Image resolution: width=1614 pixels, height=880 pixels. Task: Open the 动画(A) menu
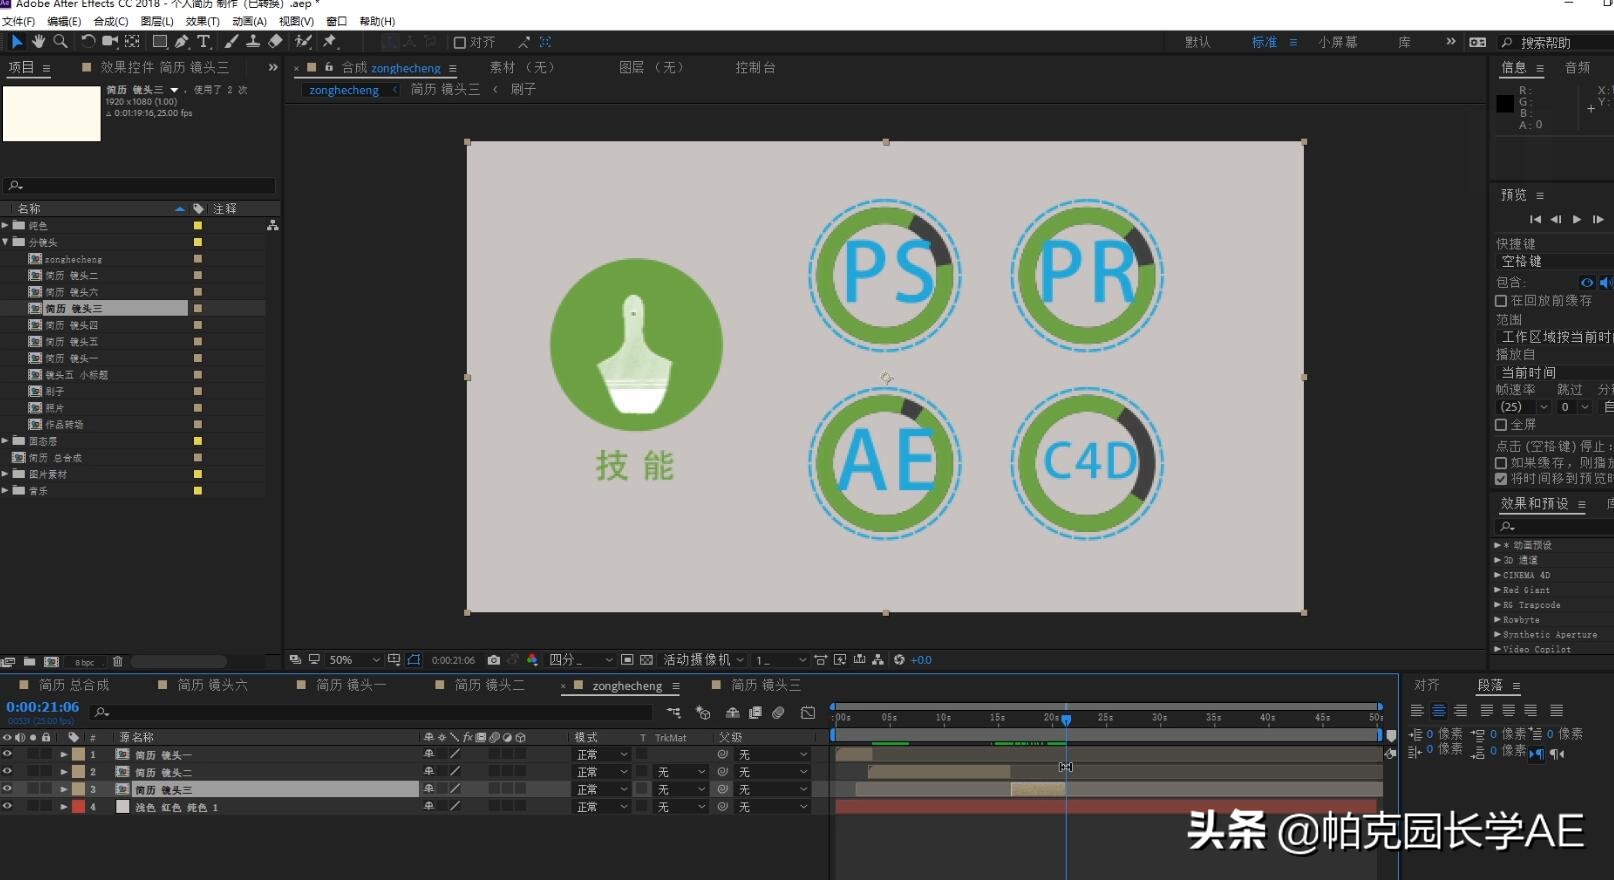pos(249,21)
